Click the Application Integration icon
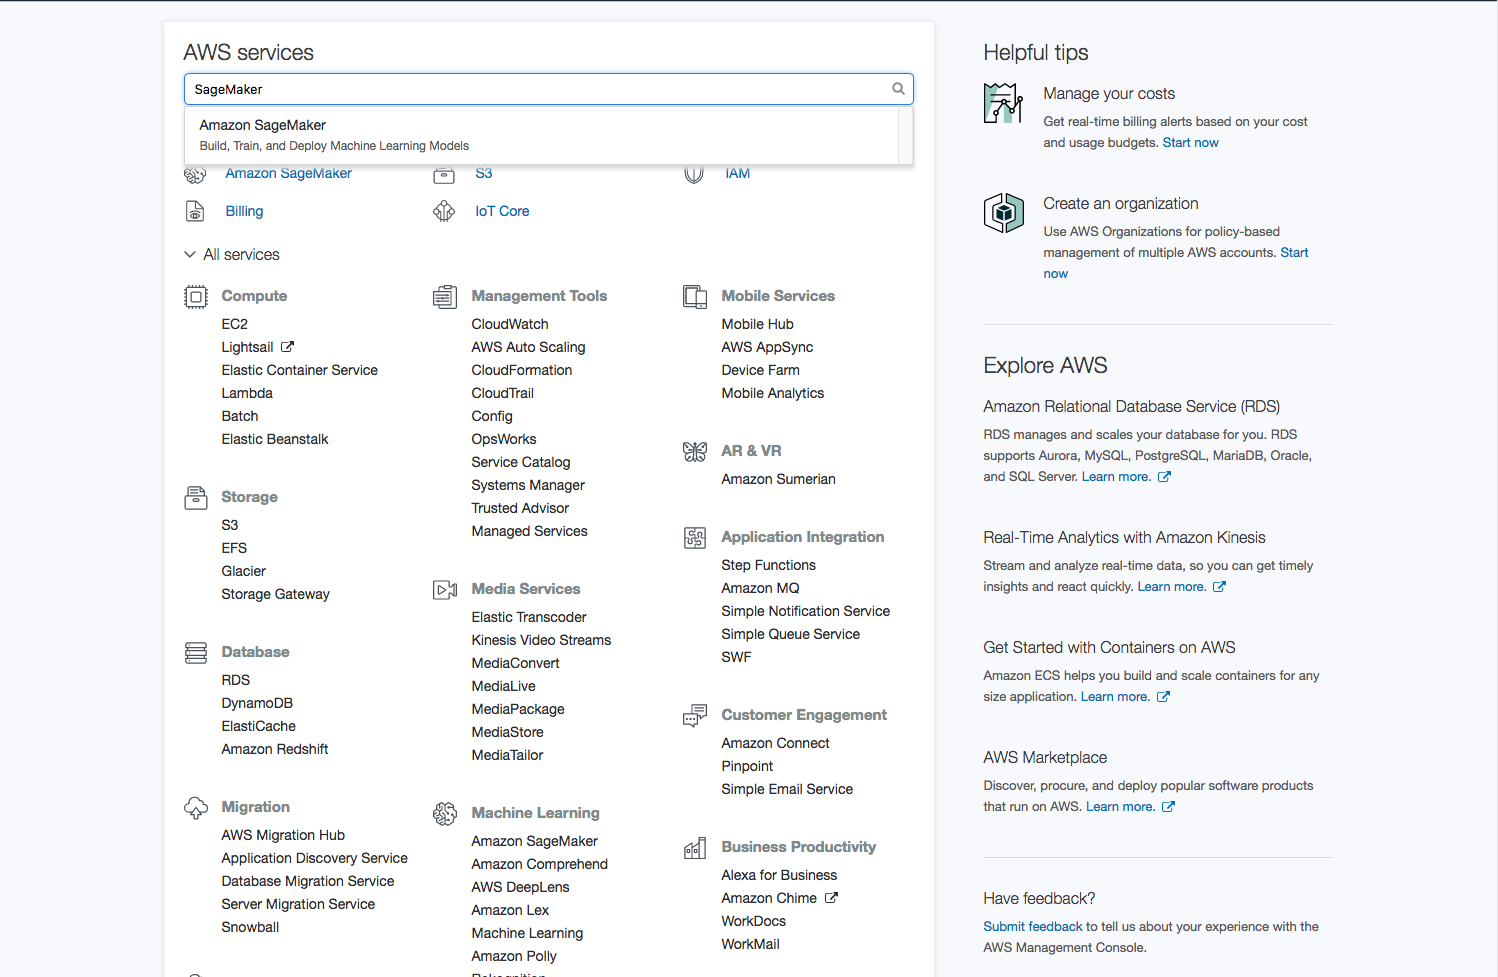1498x977 pixels. coord(695,538)
